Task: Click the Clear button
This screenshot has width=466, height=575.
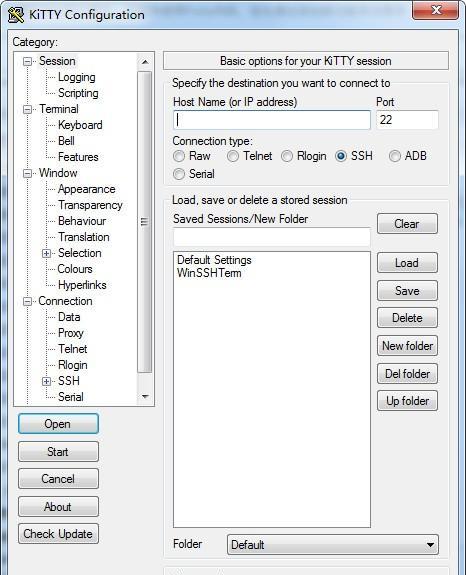Action: pyautogui.click(x=407, y=224)
